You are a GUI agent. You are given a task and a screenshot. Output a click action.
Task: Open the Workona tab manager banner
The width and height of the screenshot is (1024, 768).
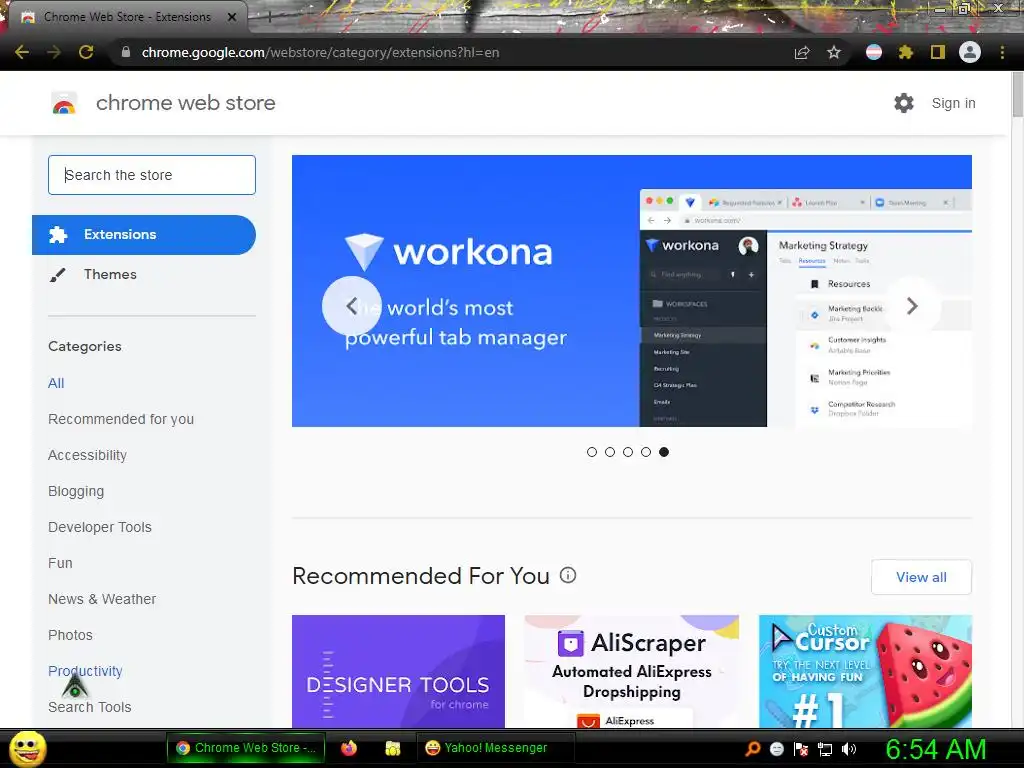pyautogui.click(x=632, y=291)
